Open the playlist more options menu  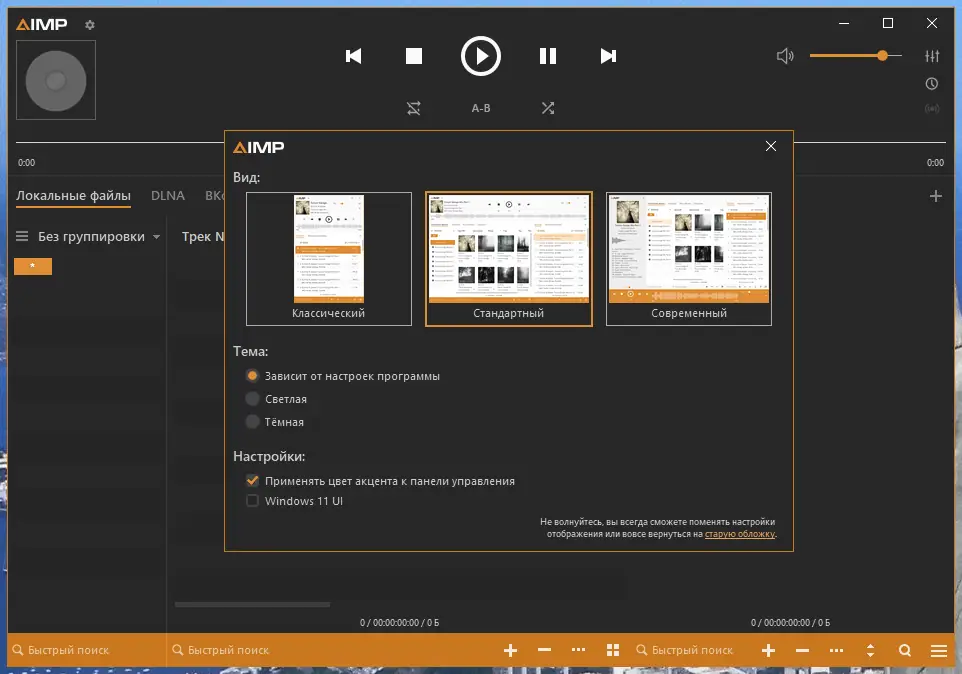tap(836, 650)
